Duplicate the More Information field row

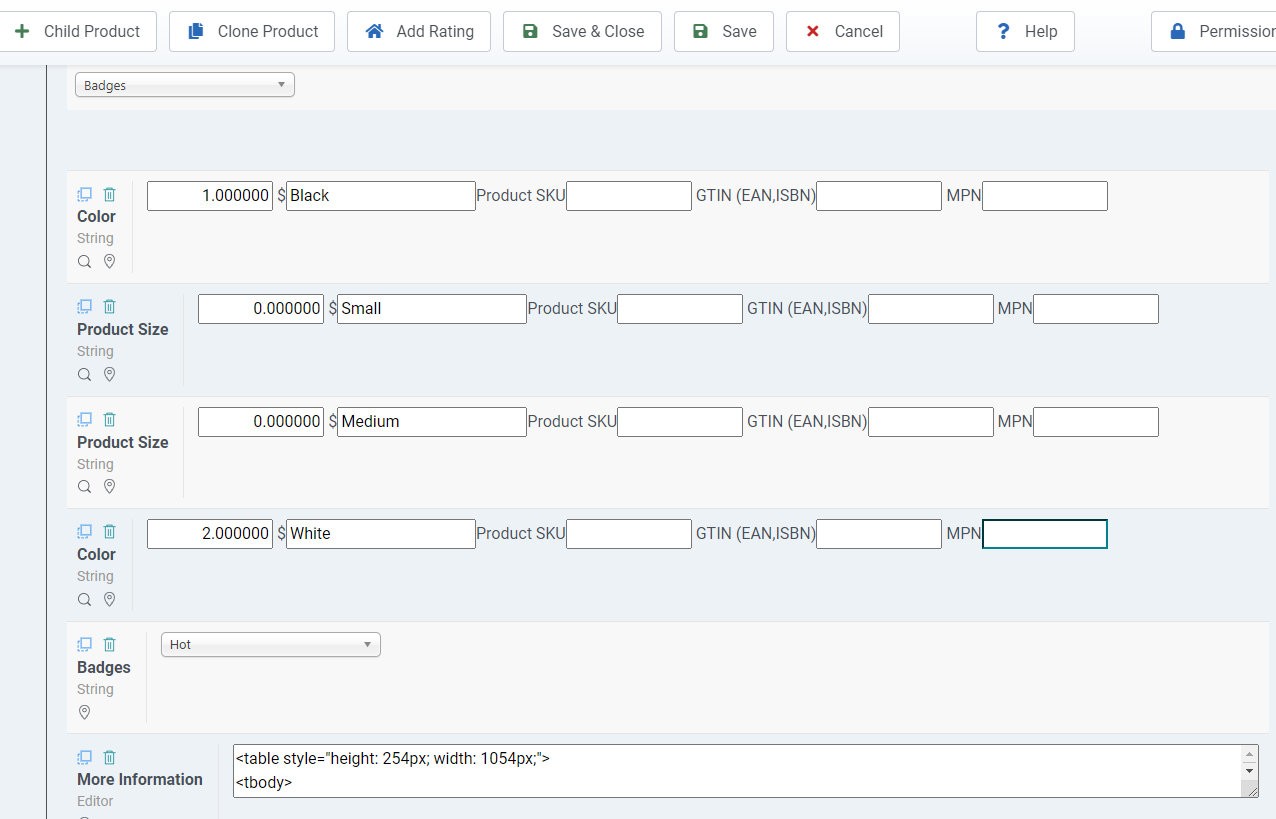click(x=85, y=758)
